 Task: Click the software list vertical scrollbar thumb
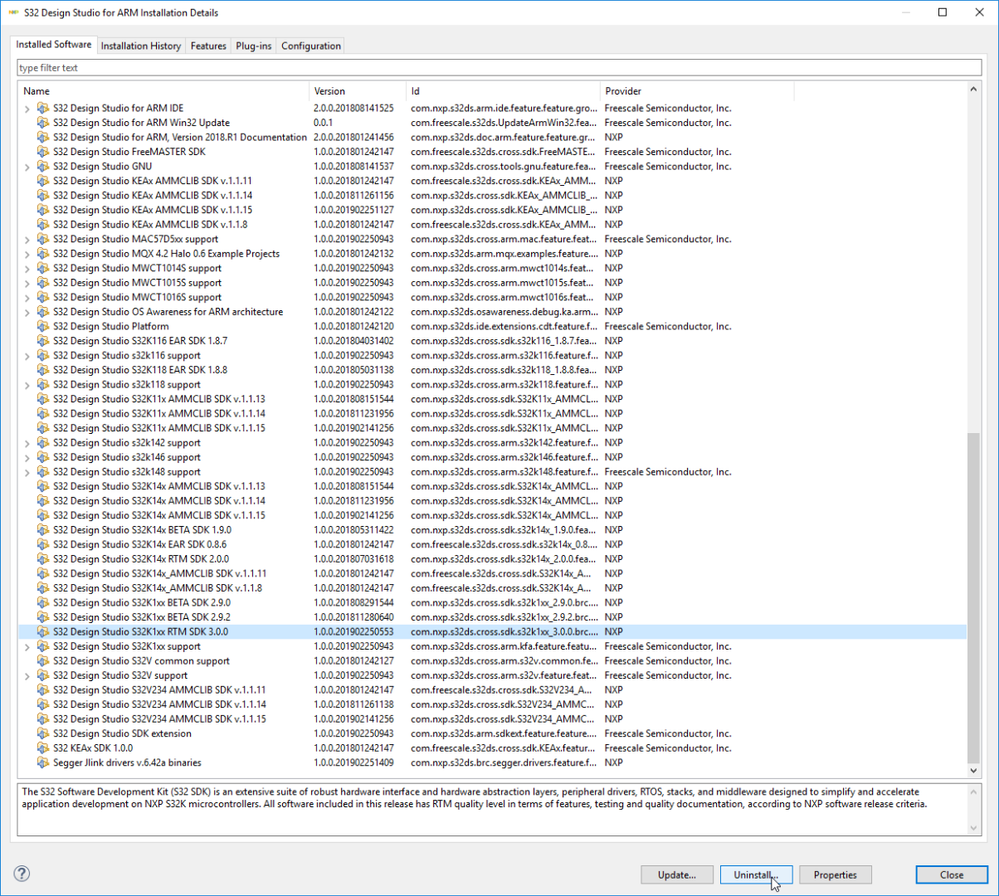pyautogui.click(x=973, y=597)
